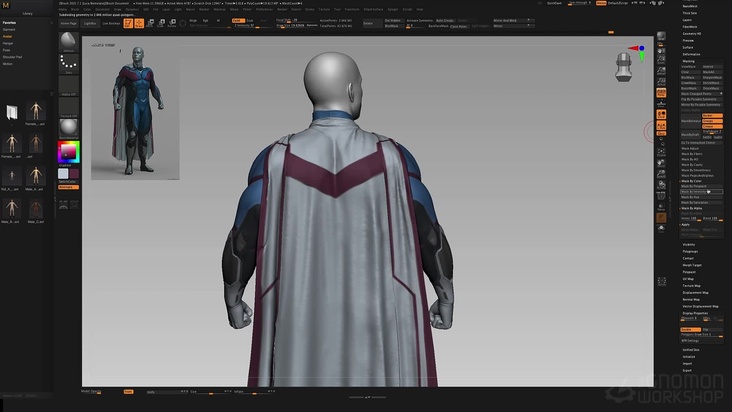The height and width of the screenshot is (412, 732).
Task: Open the folder icon in Library
Action: pos(12,112)
